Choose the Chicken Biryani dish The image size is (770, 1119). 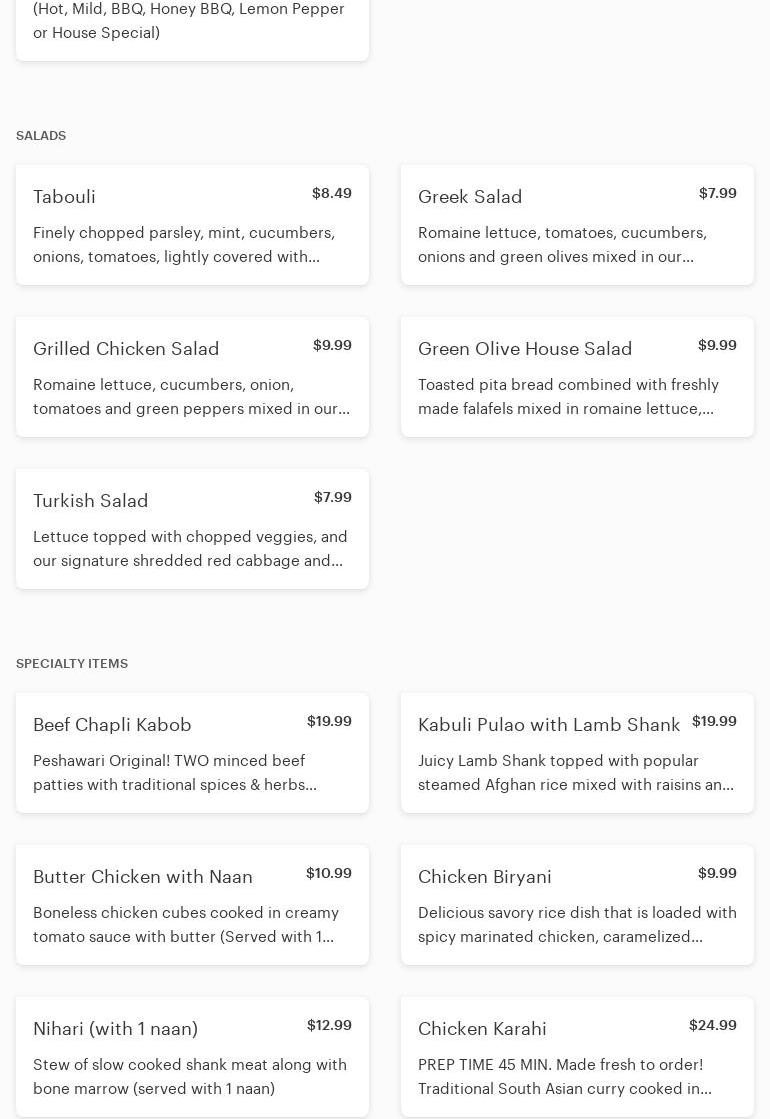coord(577,905)
